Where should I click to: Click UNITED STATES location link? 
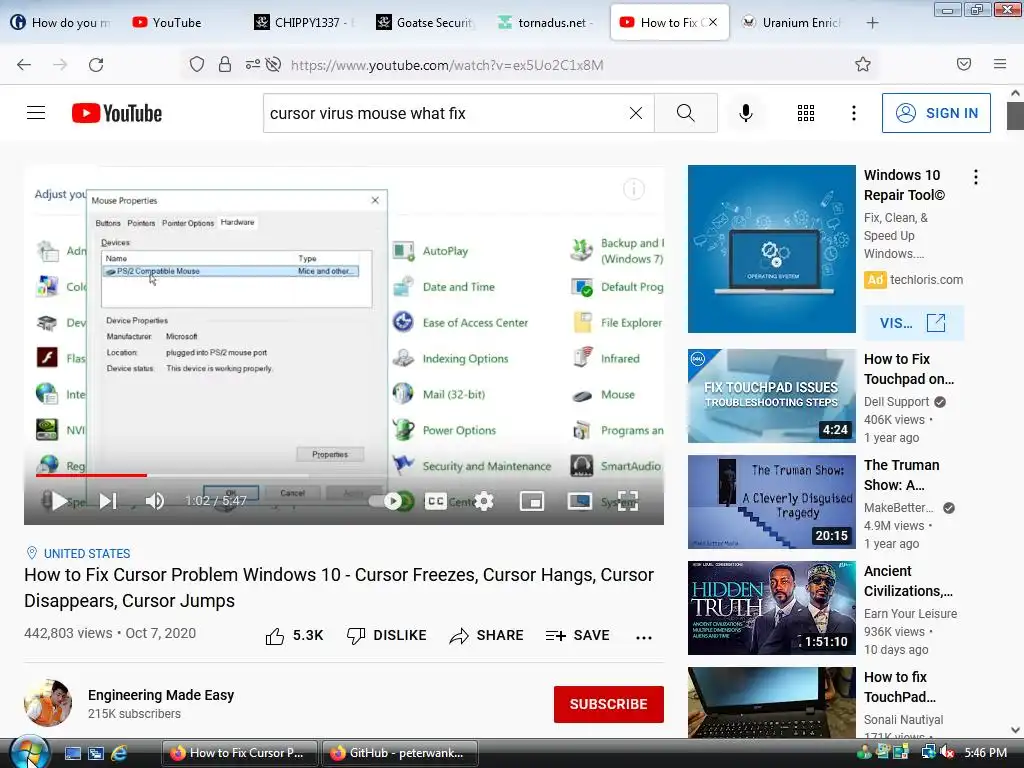coord(87,553)
